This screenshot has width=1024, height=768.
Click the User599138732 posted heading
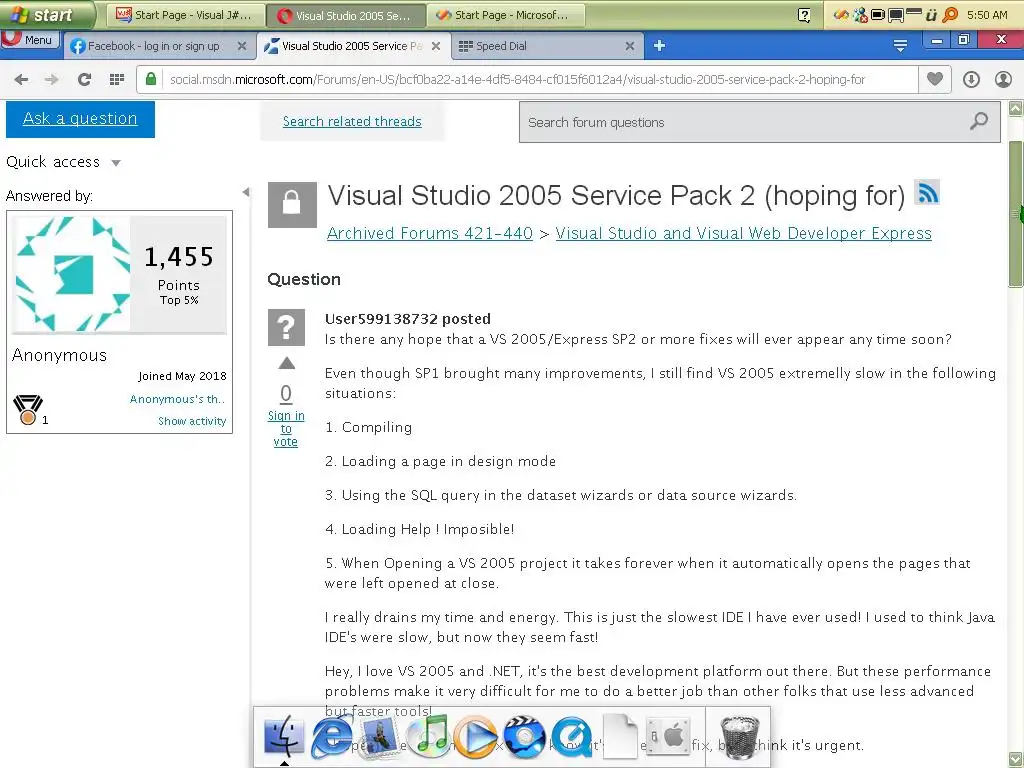coord(408,319)
